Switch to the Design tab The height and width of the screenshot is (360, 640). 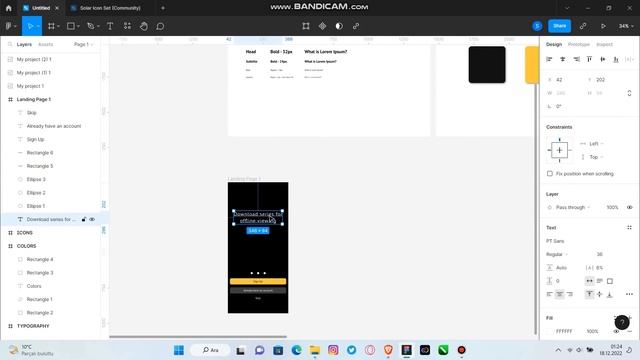[x=554, y=44]
